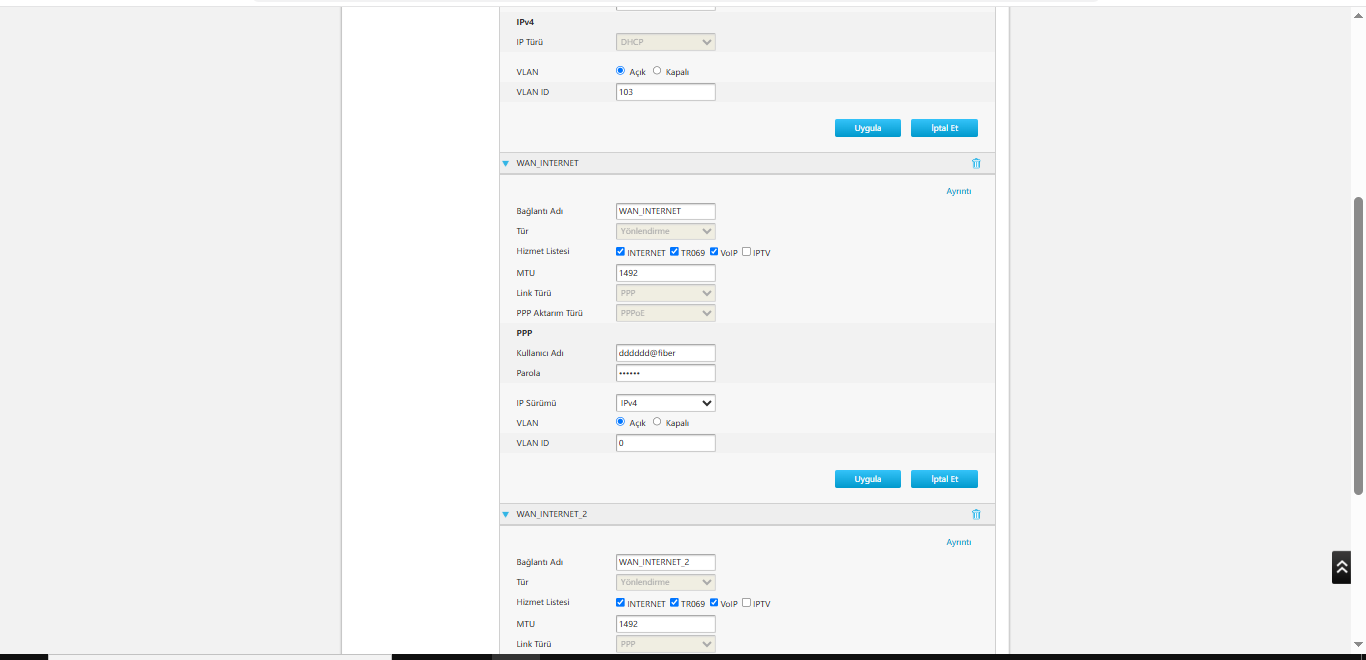
Task: Collapse the WAN_INTERNET_2 section
Action: point(506,514)
